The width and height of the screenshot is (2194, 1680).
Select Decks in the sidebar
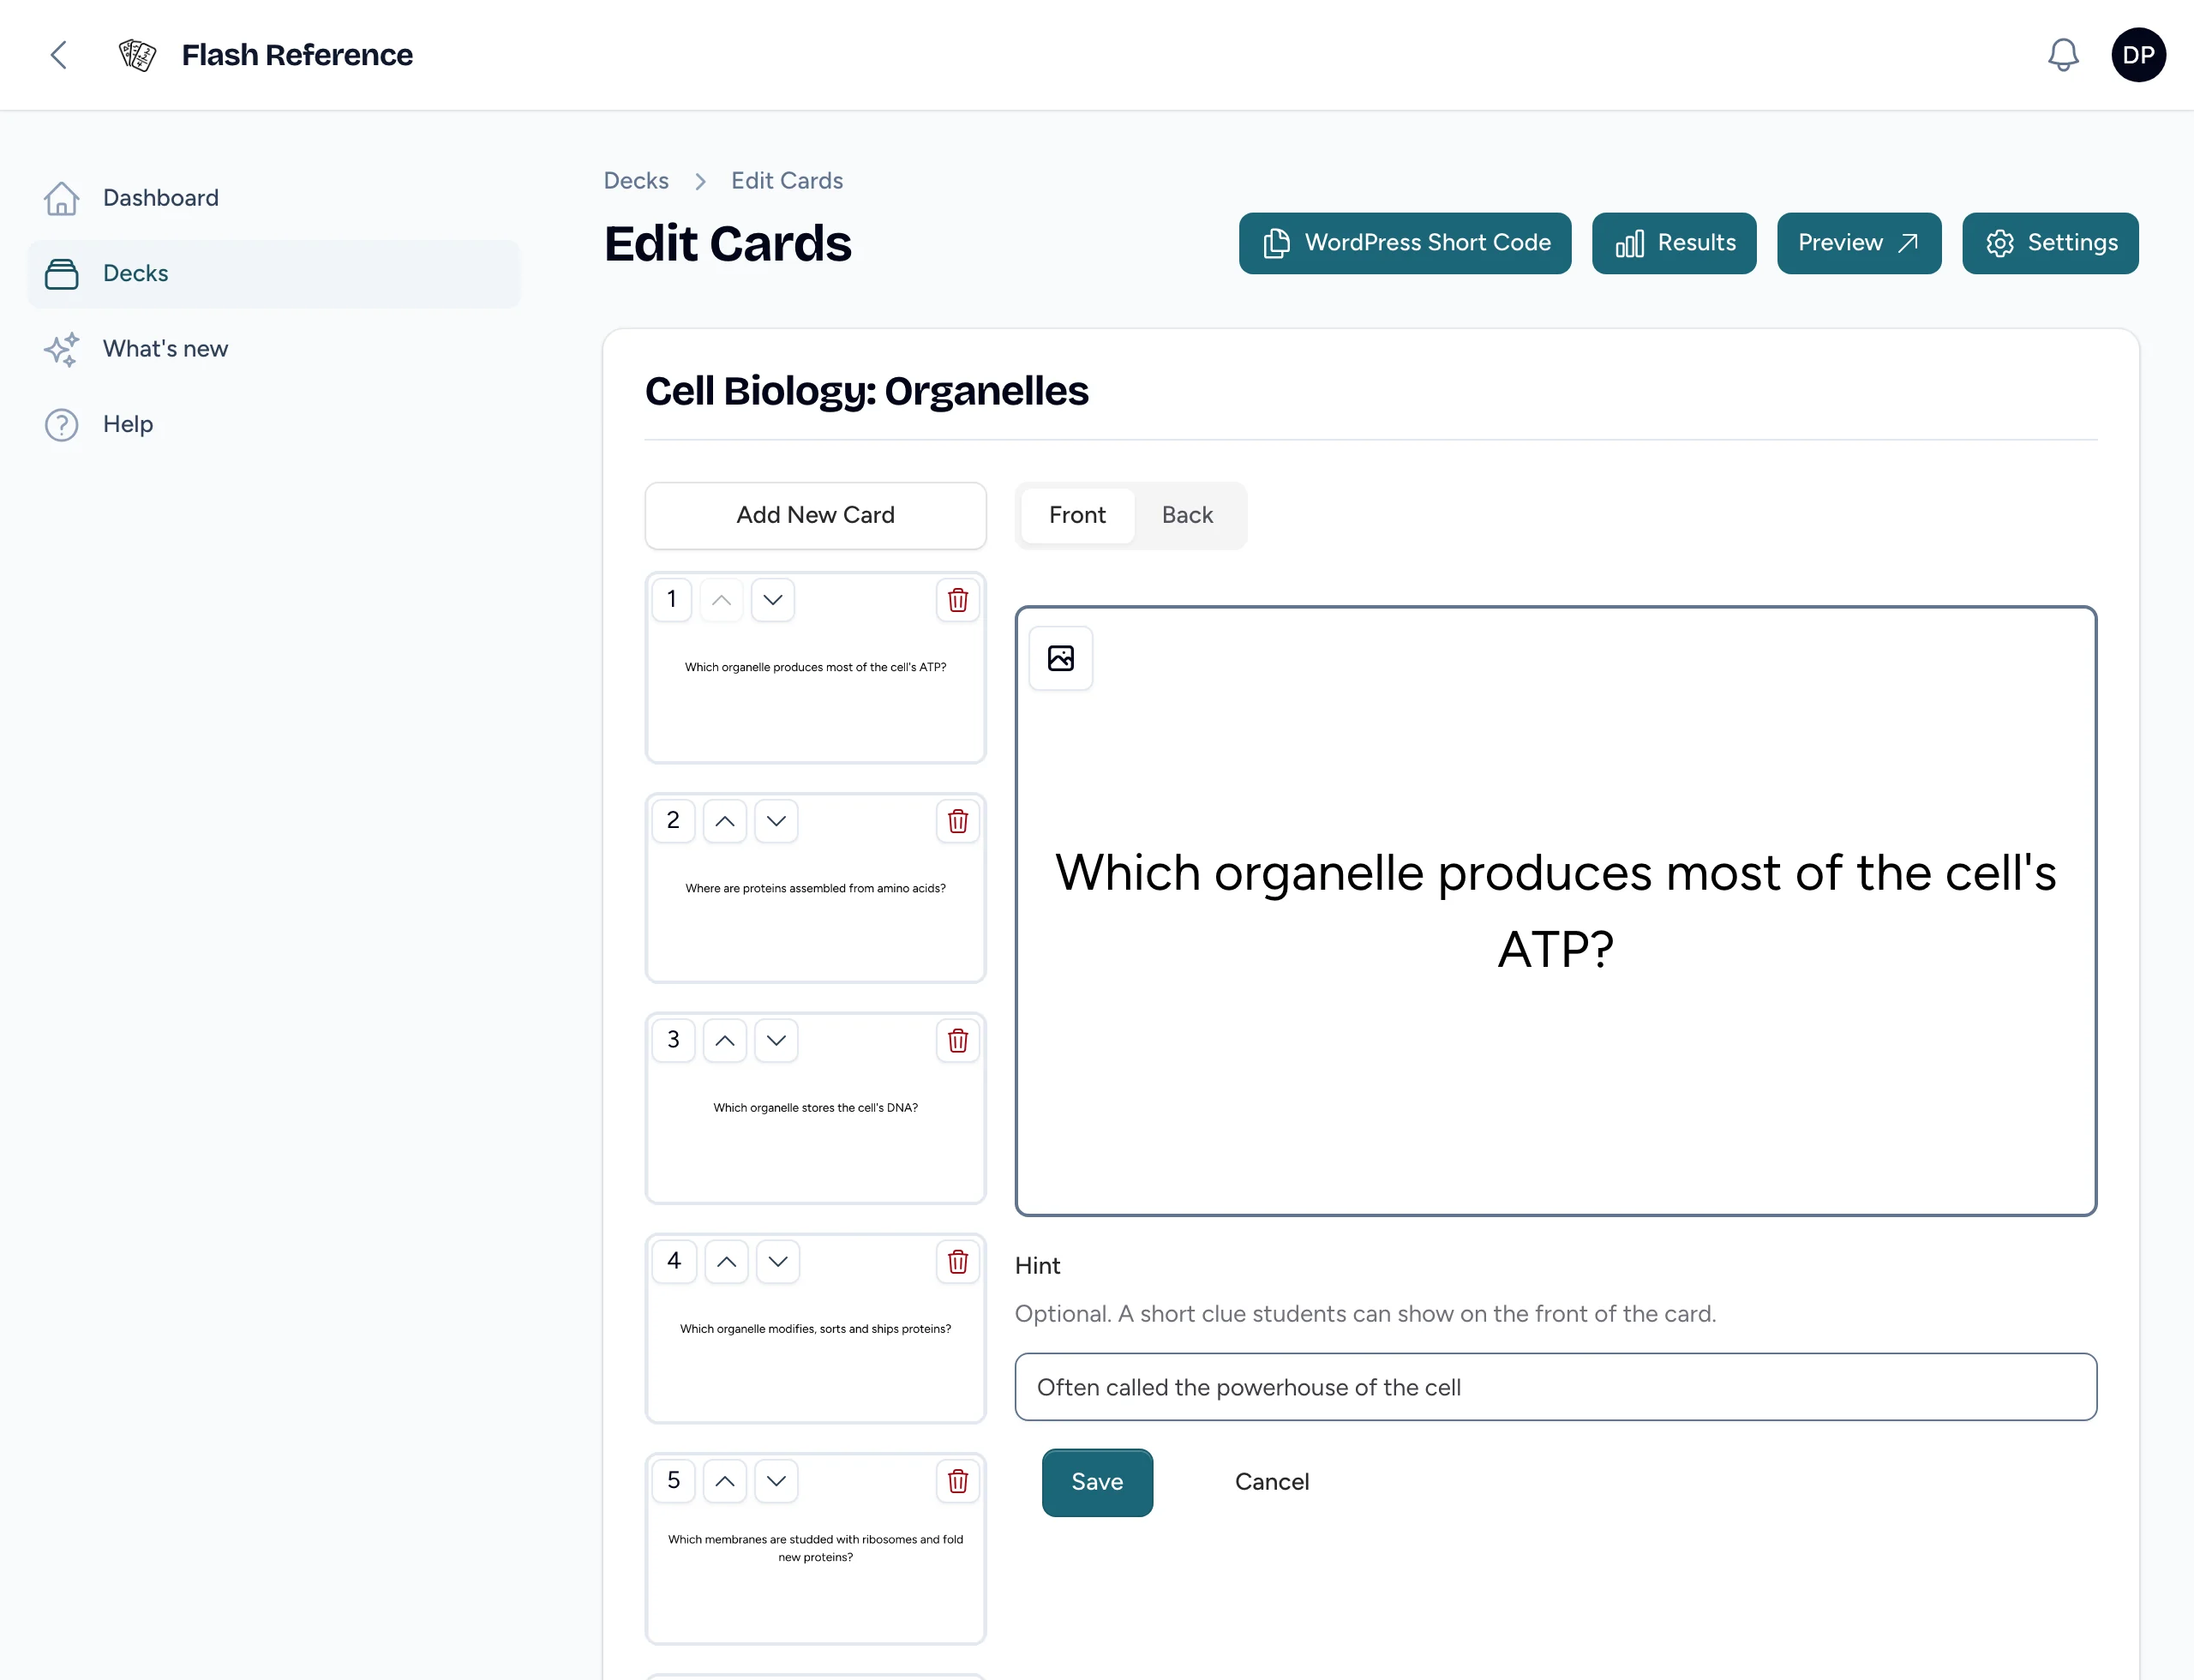point(273,273)
